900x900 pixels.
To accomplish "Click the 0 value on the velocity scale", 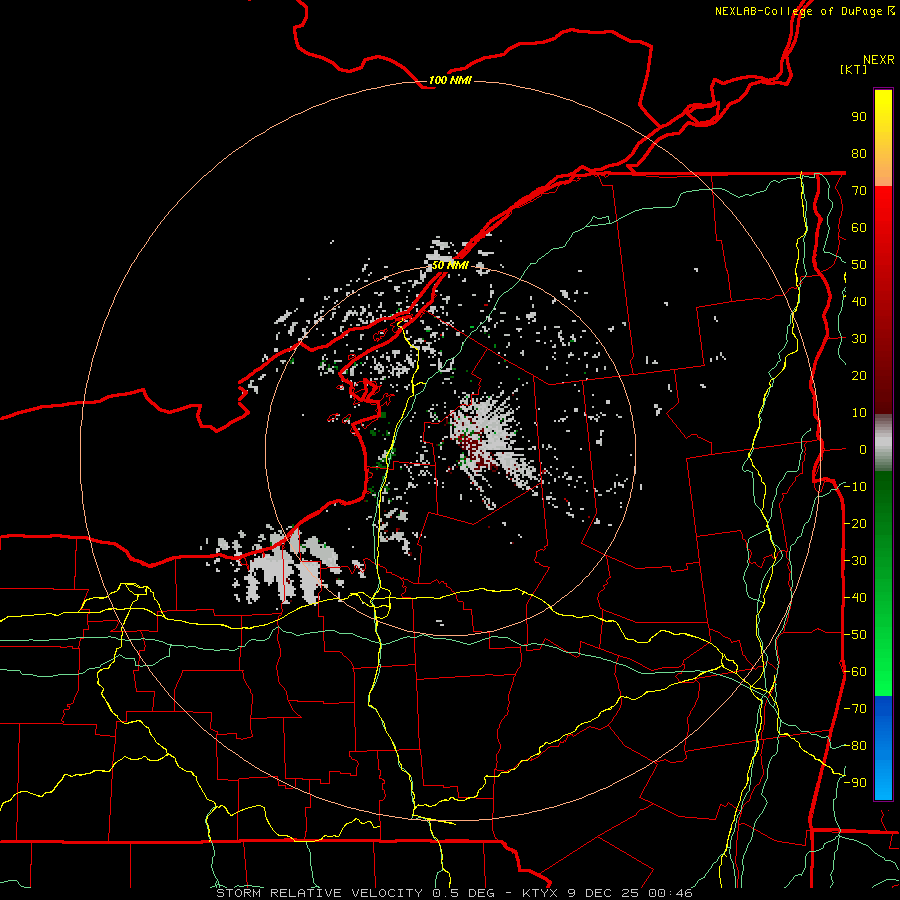I will click(x=863, y=449).
